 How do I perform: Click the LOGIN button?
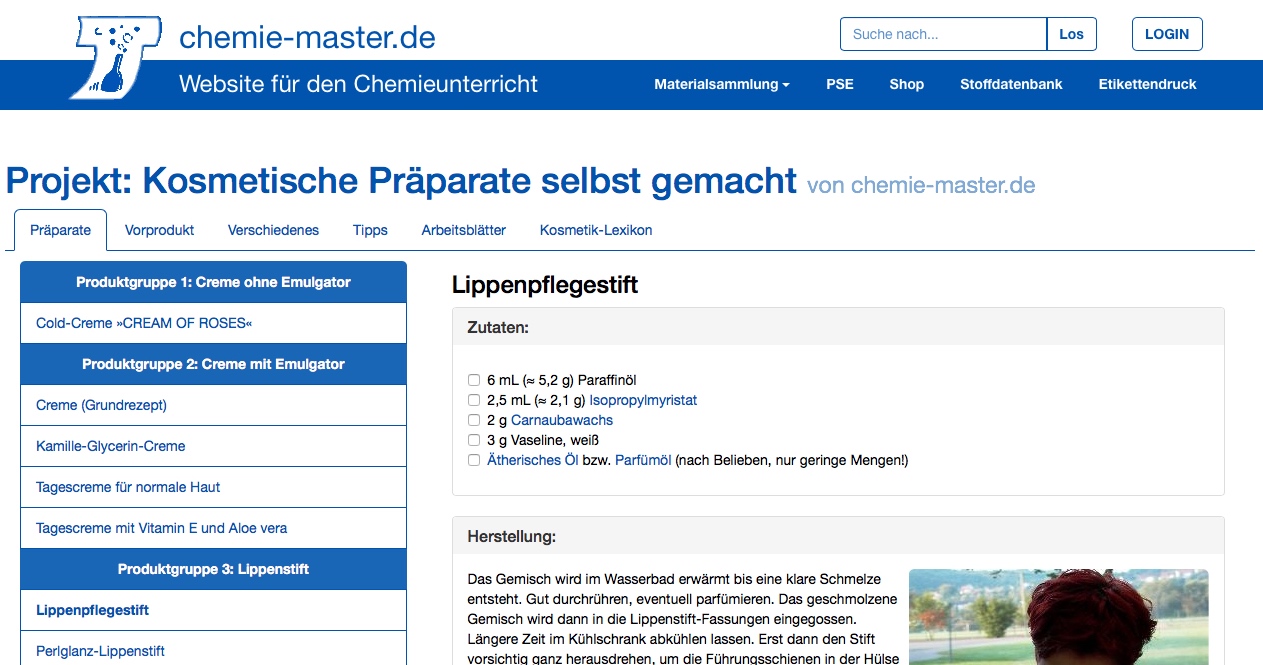[x=1167, y=34]
